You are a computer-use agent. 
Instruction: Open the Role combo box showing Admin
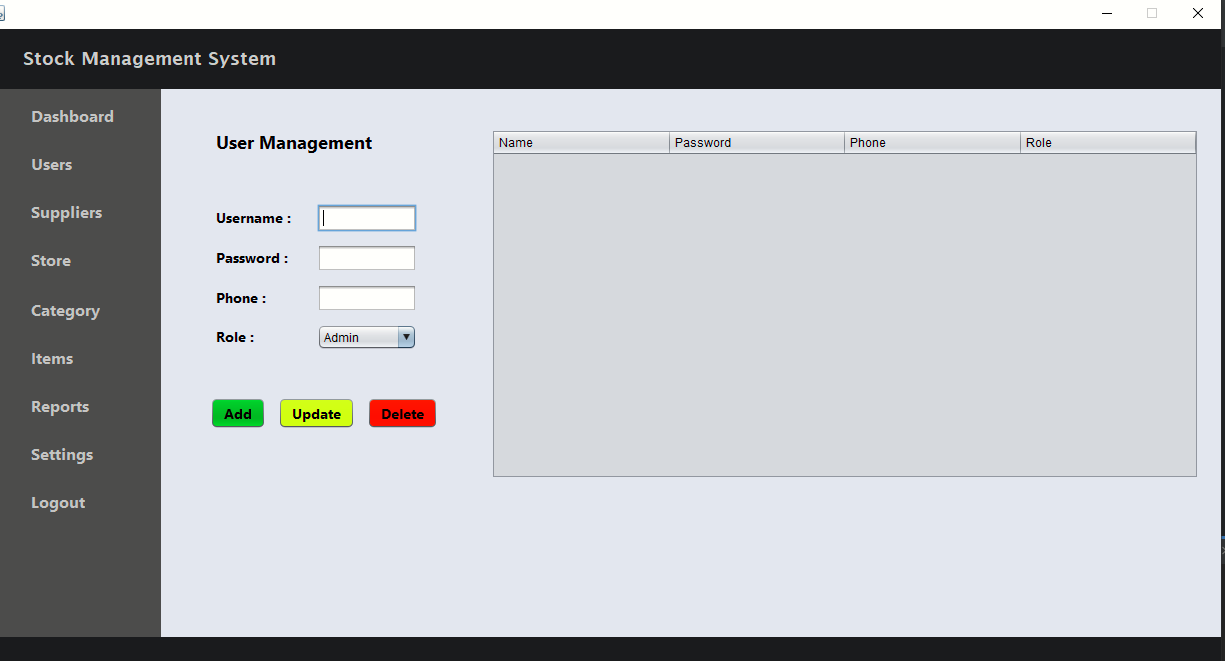(x=367, y=338)
